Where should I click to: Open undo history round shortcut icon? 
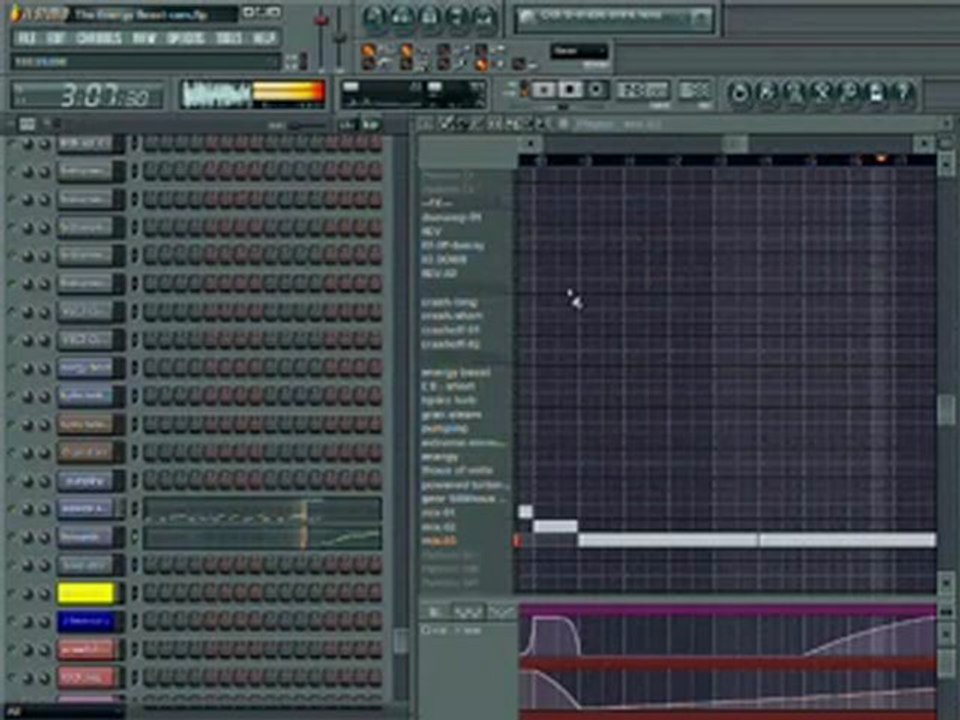point(739,93)
